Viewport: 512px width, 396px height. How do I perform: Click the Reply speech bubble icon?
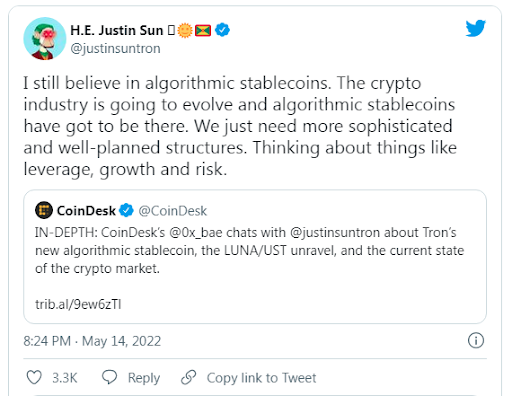109,377
